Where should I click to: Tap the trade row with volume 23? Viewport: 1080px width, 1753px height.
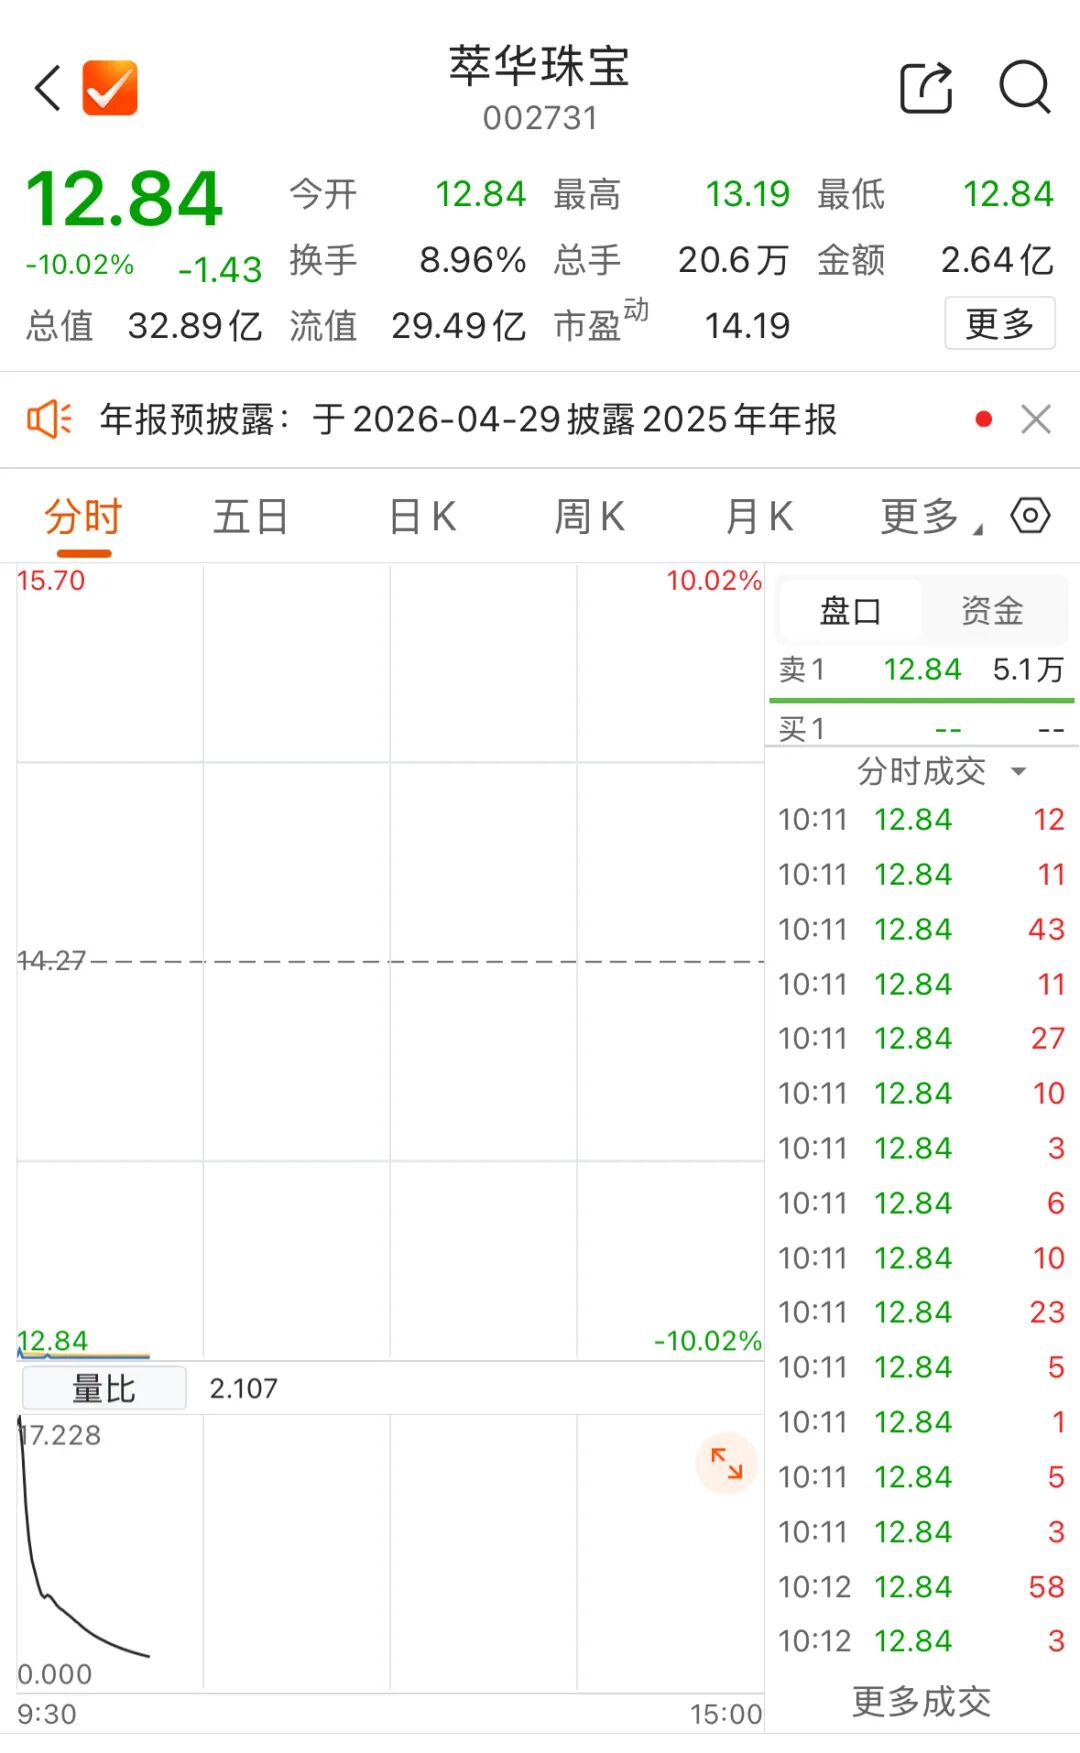[922, 1312]
